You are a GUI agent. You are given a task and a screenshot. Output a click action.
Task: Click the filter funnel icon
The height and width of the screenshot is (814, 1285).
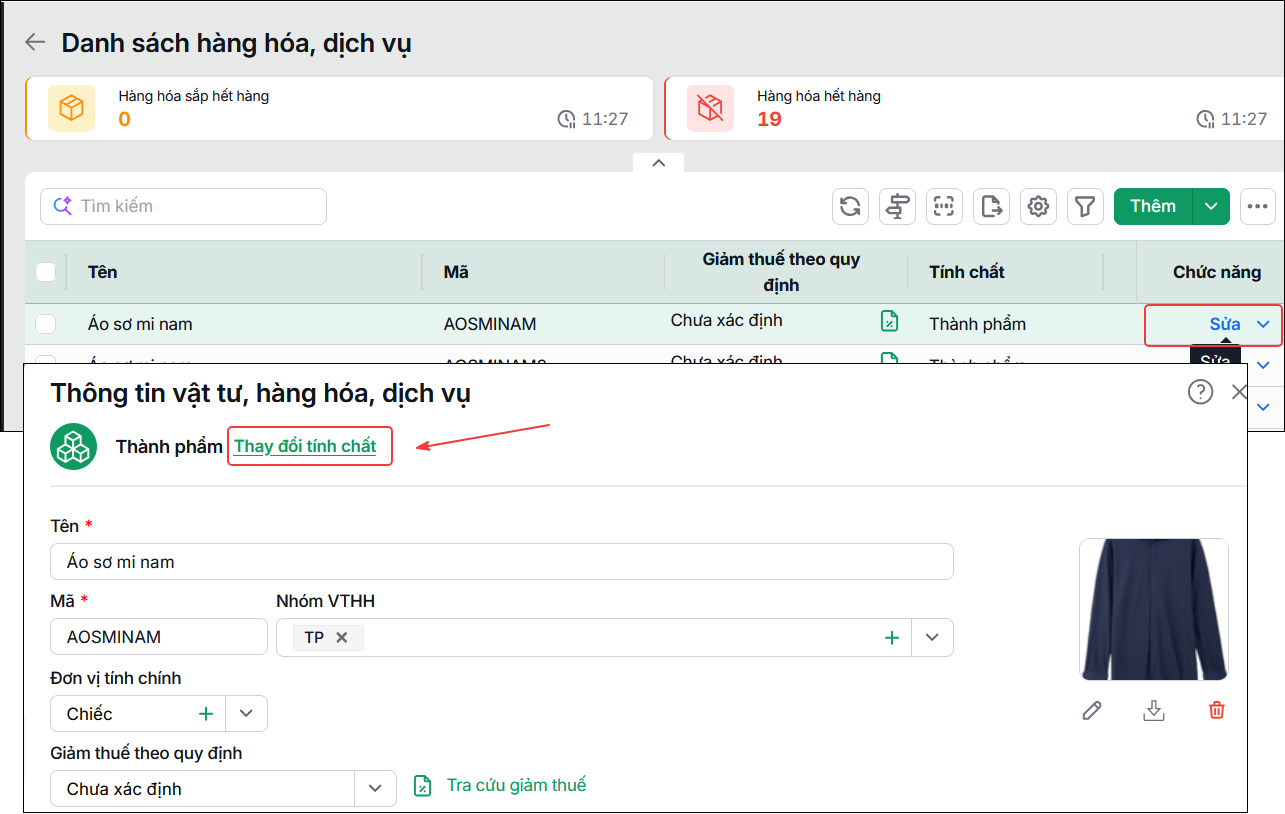pos(1085,206)
